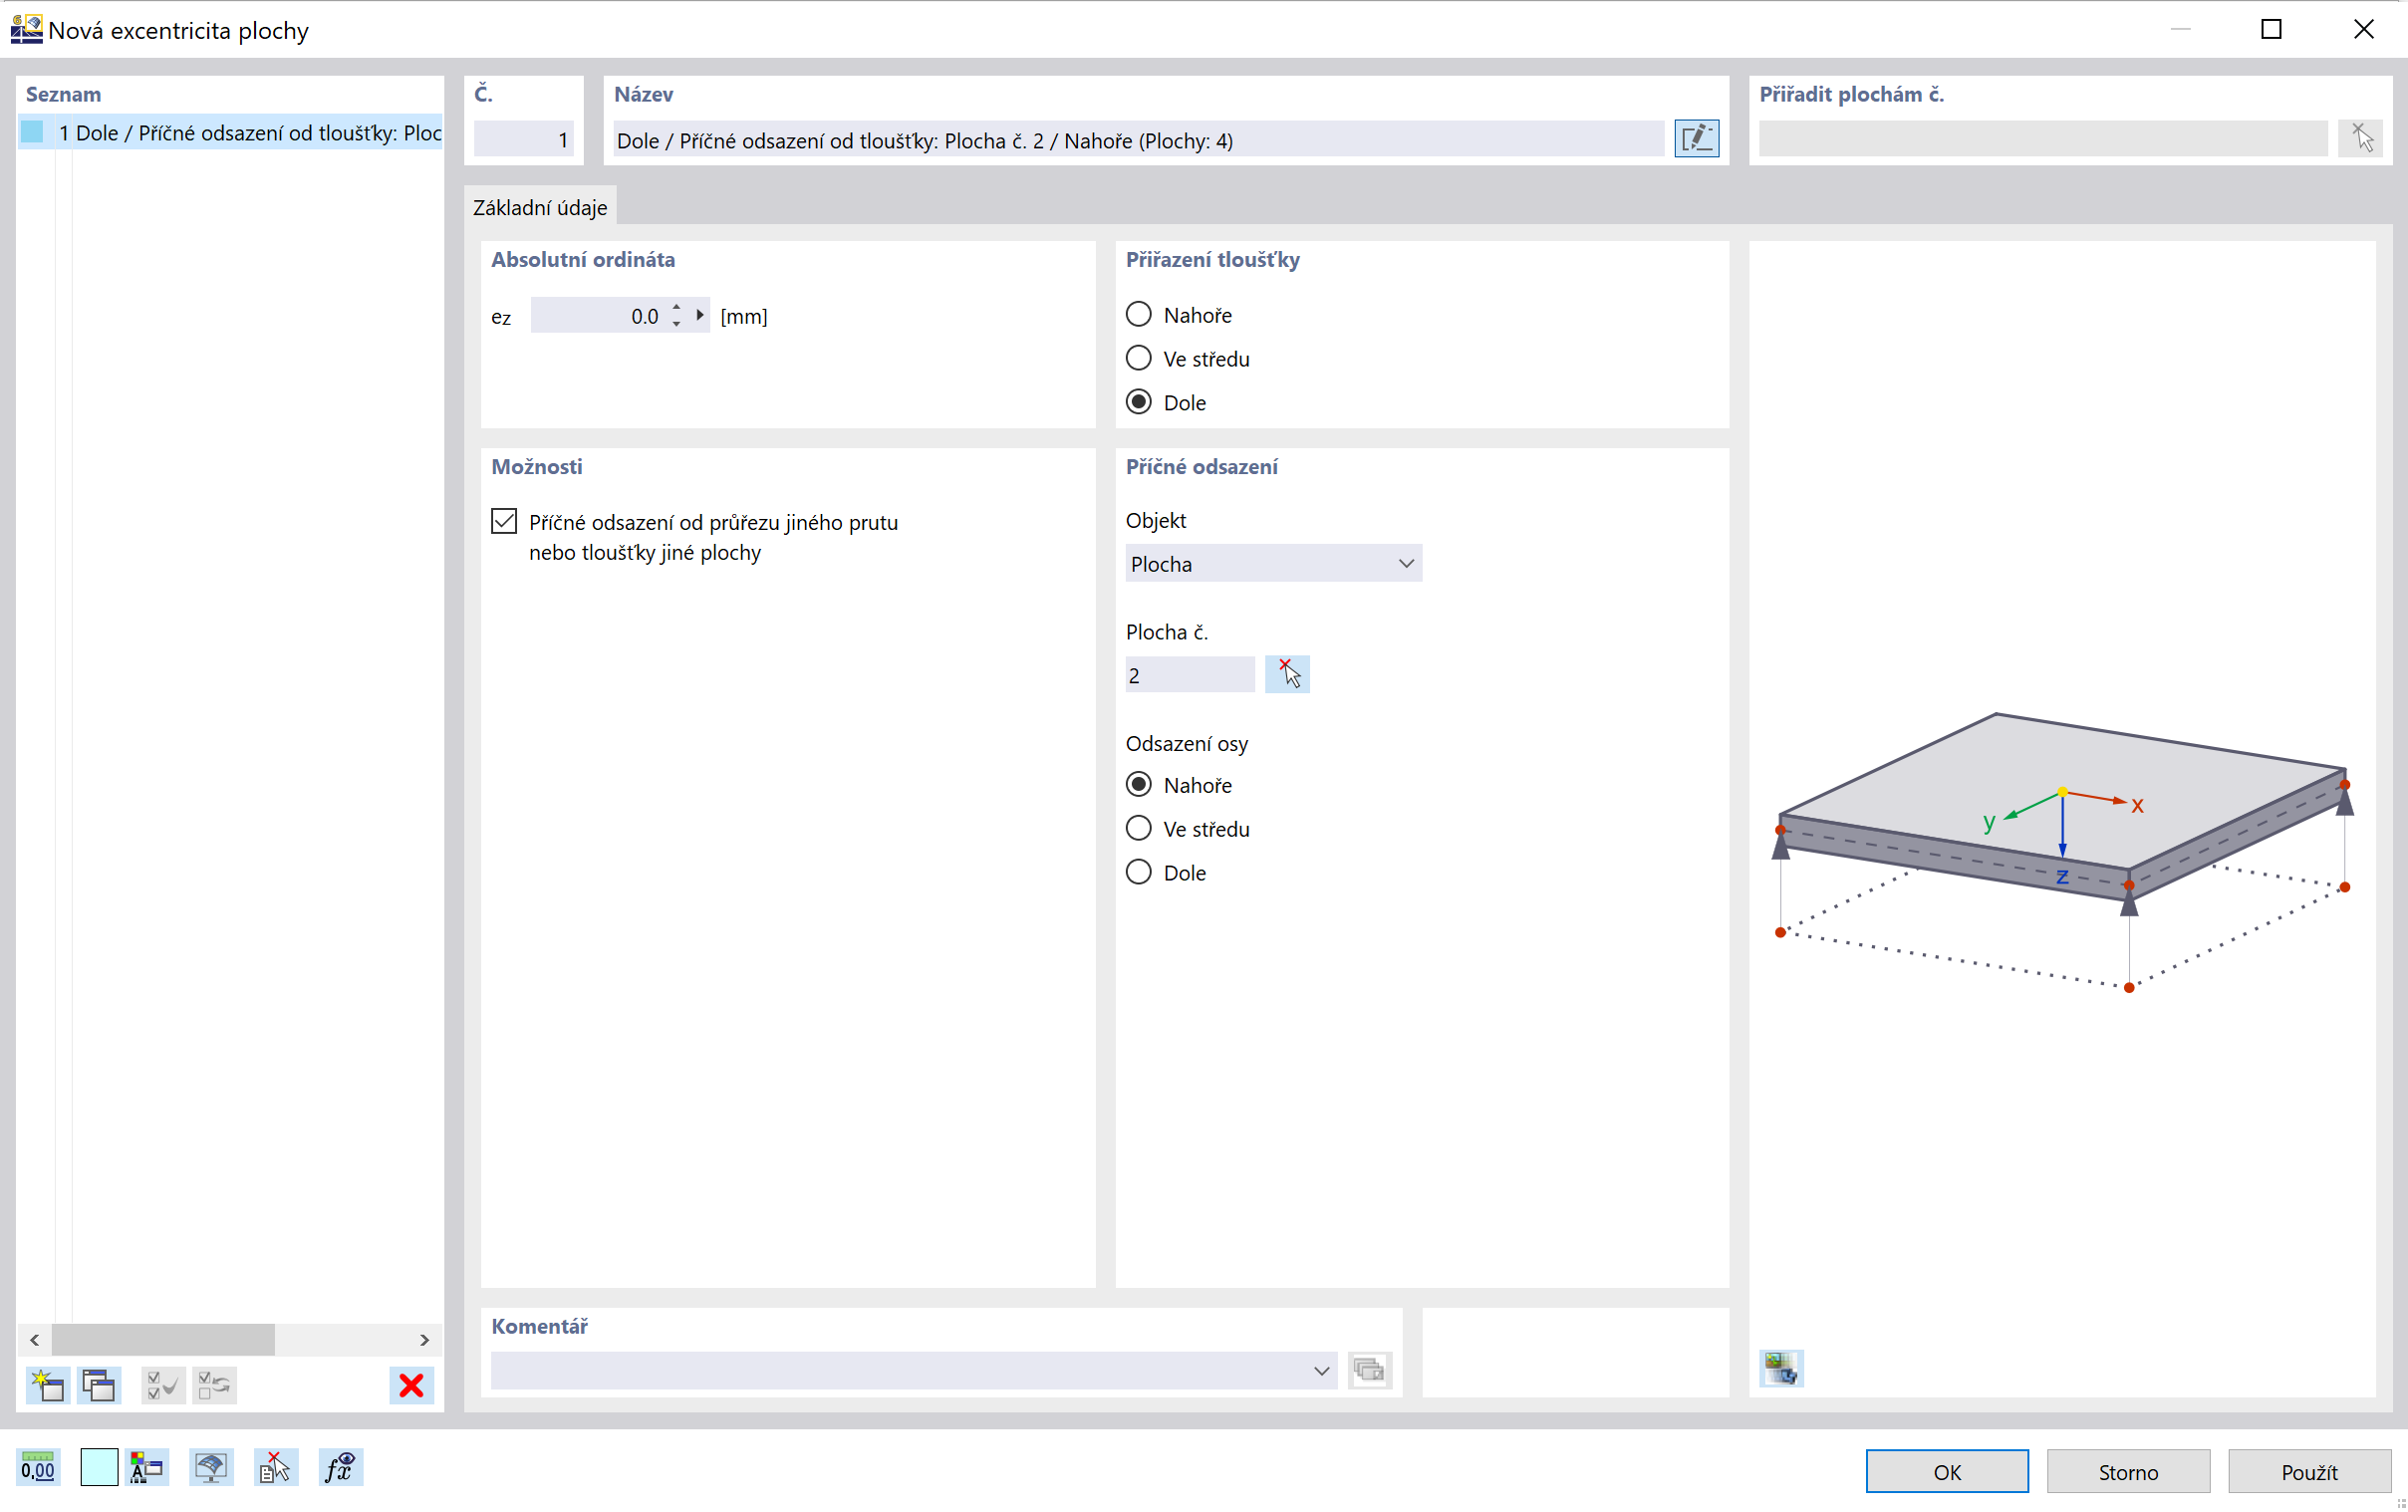Open units and decimal places settings icon

[38, 1468]
